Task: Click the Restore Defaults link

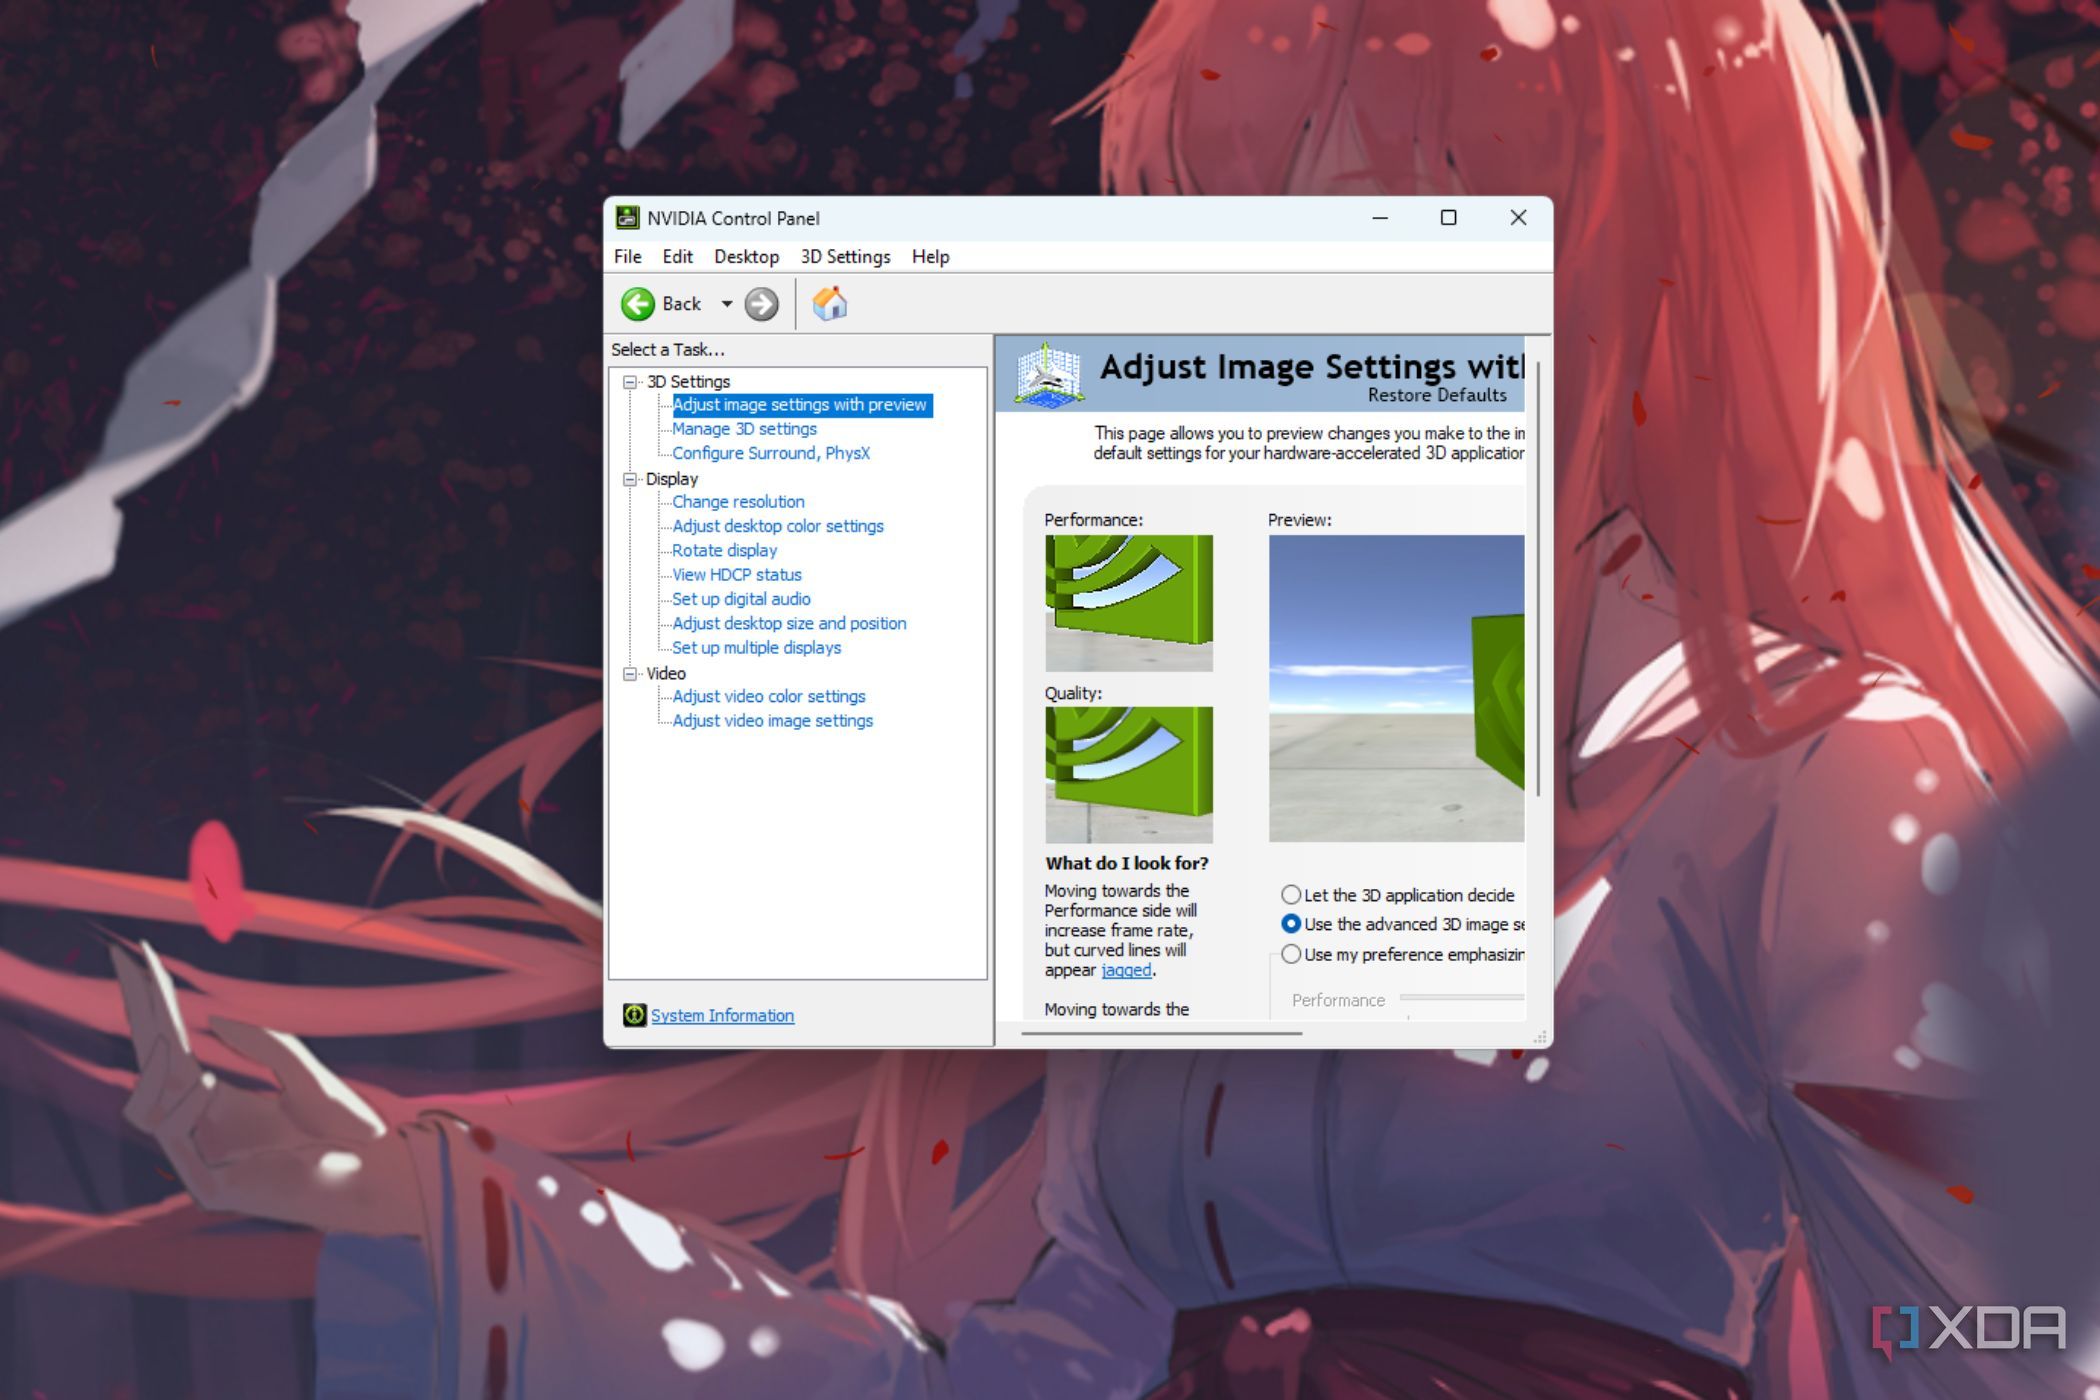Action: (x=1436, y=395)
